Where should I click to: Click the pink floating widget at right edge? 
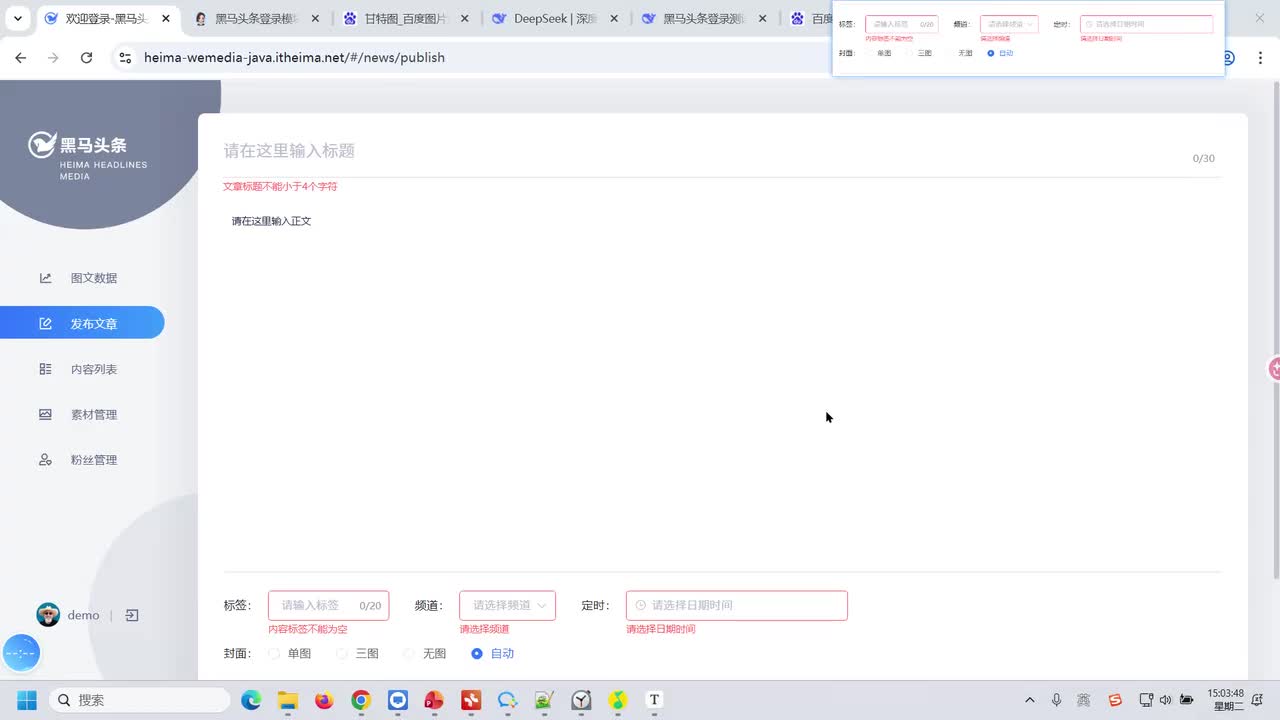pyautogui.click(x=1275, y=369)
